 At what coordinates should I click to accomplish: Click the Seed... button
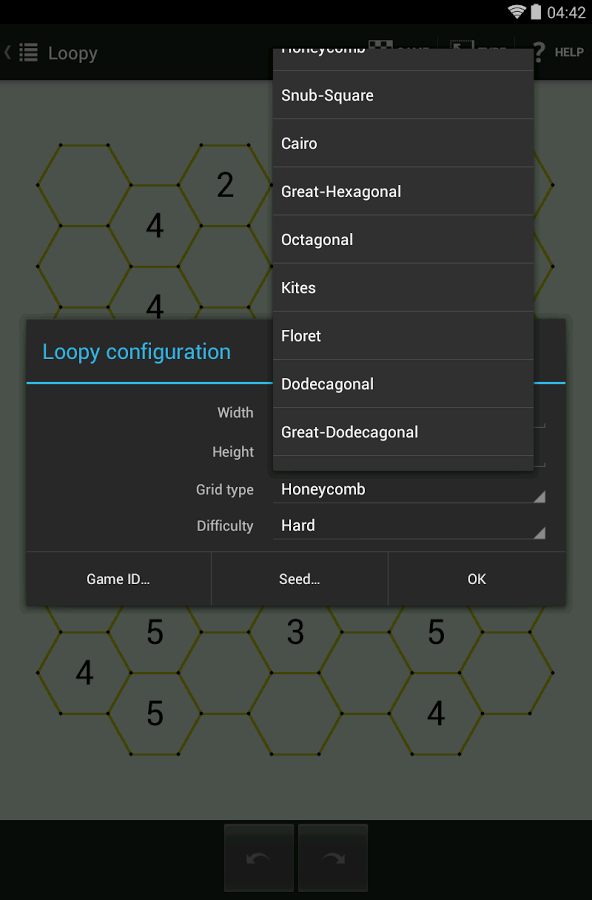(x=300, y=579)
